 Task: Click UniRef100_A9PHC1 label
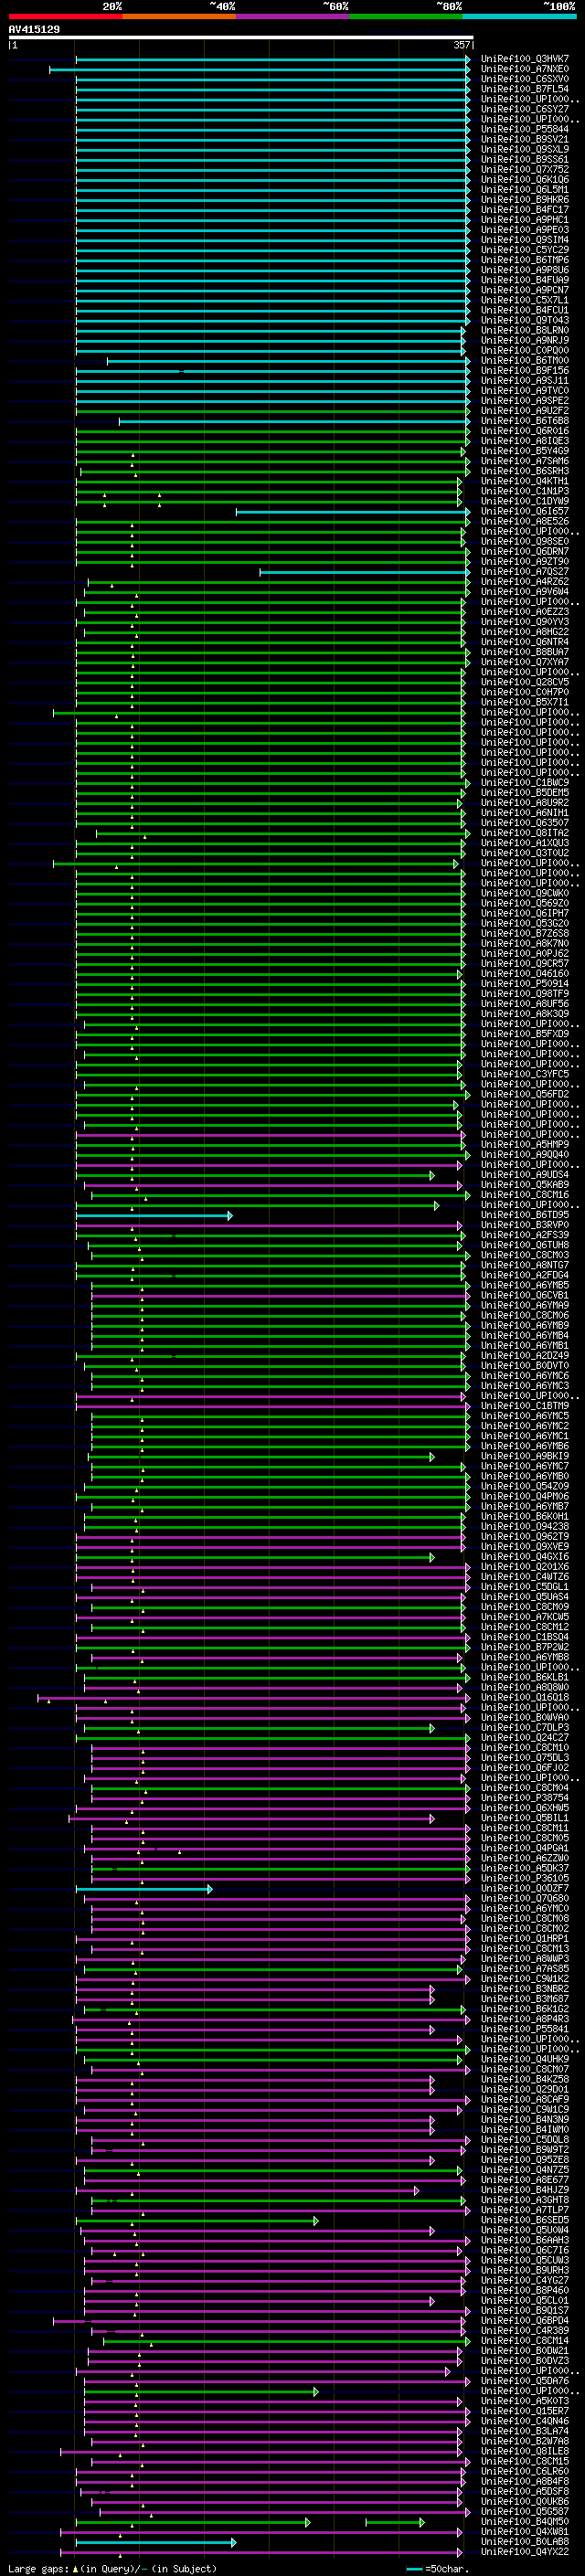[525, 220]
